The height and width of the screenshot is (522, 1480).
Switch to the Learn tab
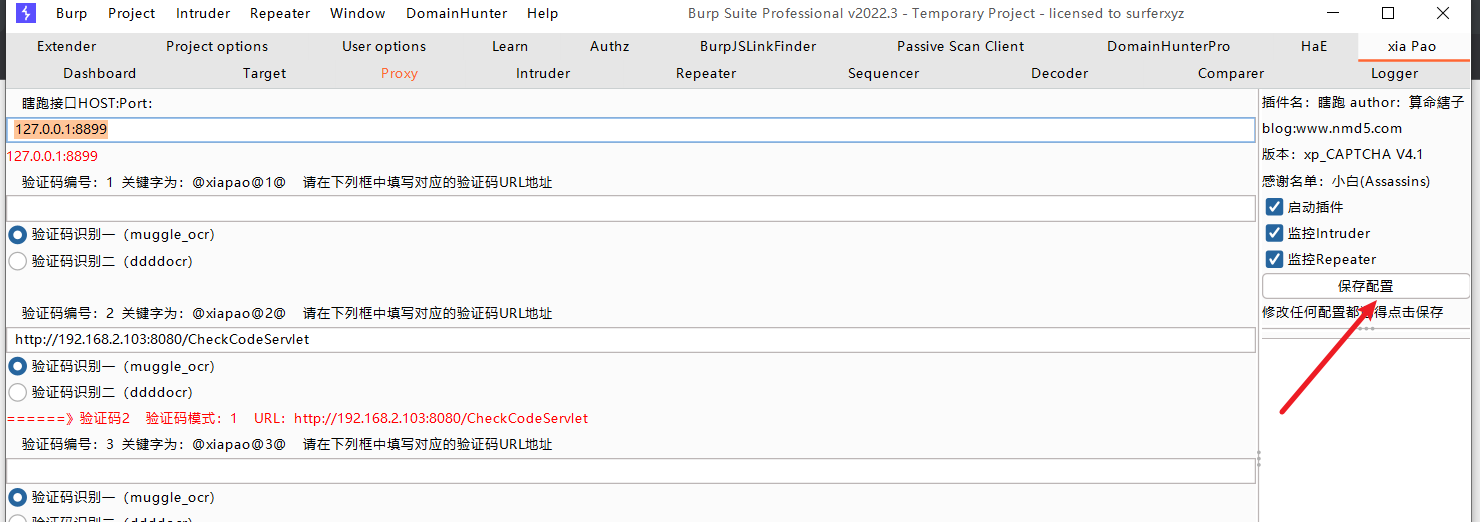(510, 46)
